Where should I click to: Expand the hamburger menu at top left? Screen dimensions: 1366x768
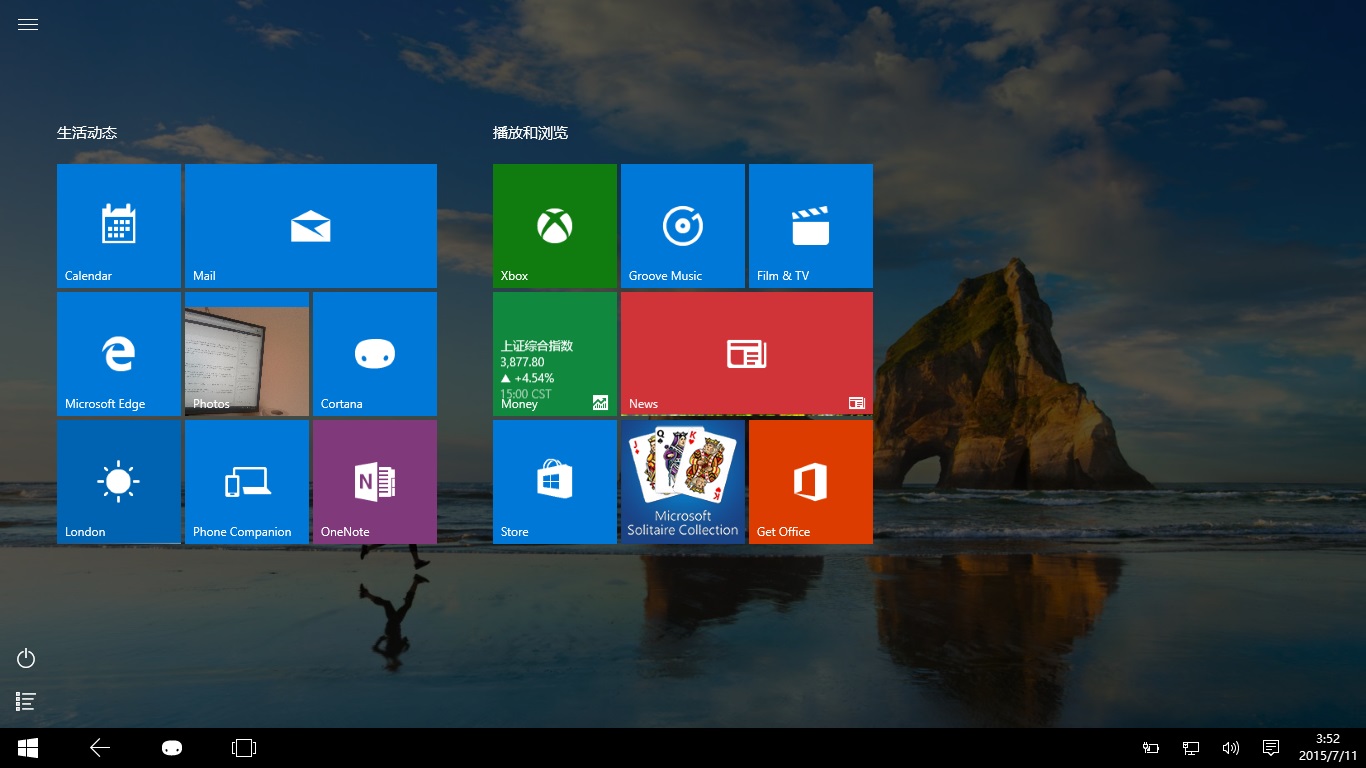[x=28, y=25]
